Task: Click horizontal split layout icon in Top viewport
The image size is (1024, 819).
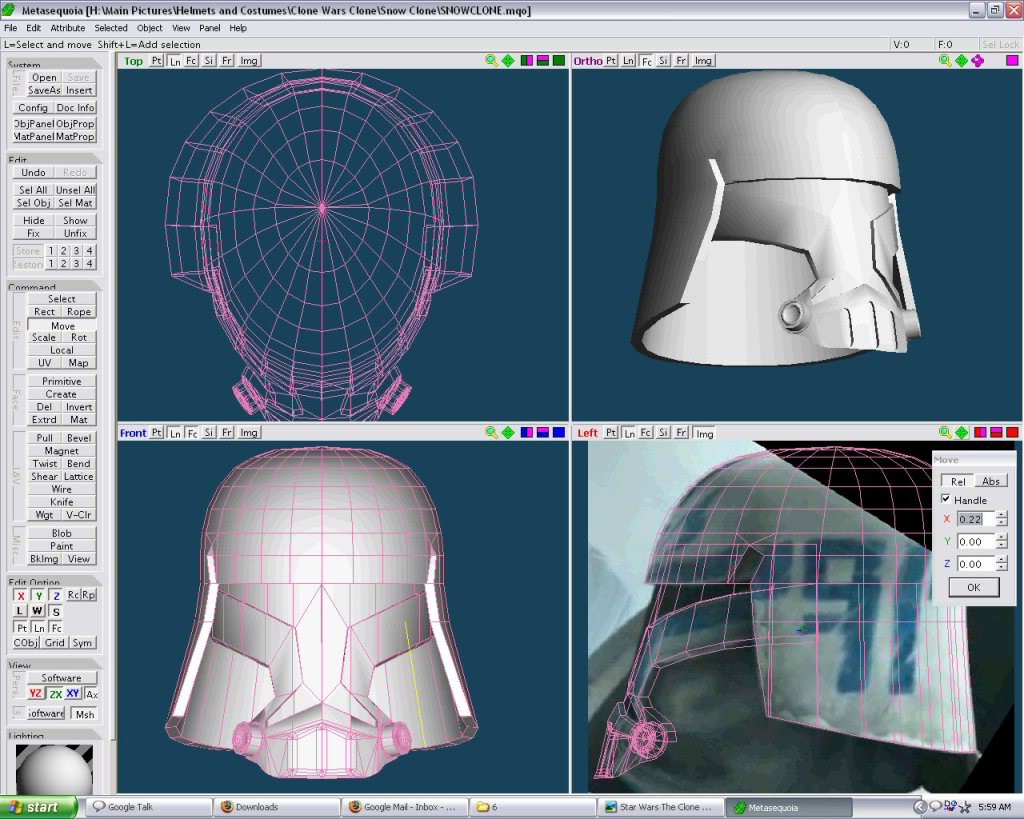Action: click(543, 61)
